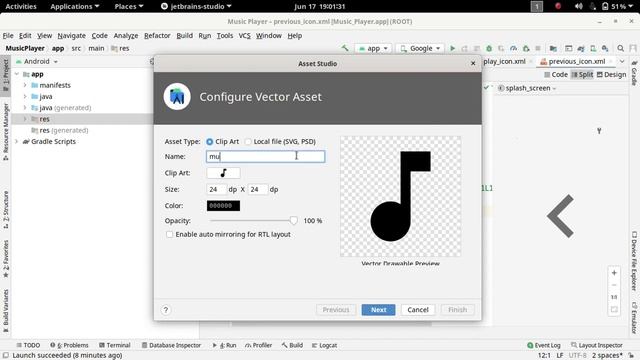Click the width size field 24
Image resolution: width=640 pixels, height=360 pixels.
pyautogui.click(x=216, y=189)
